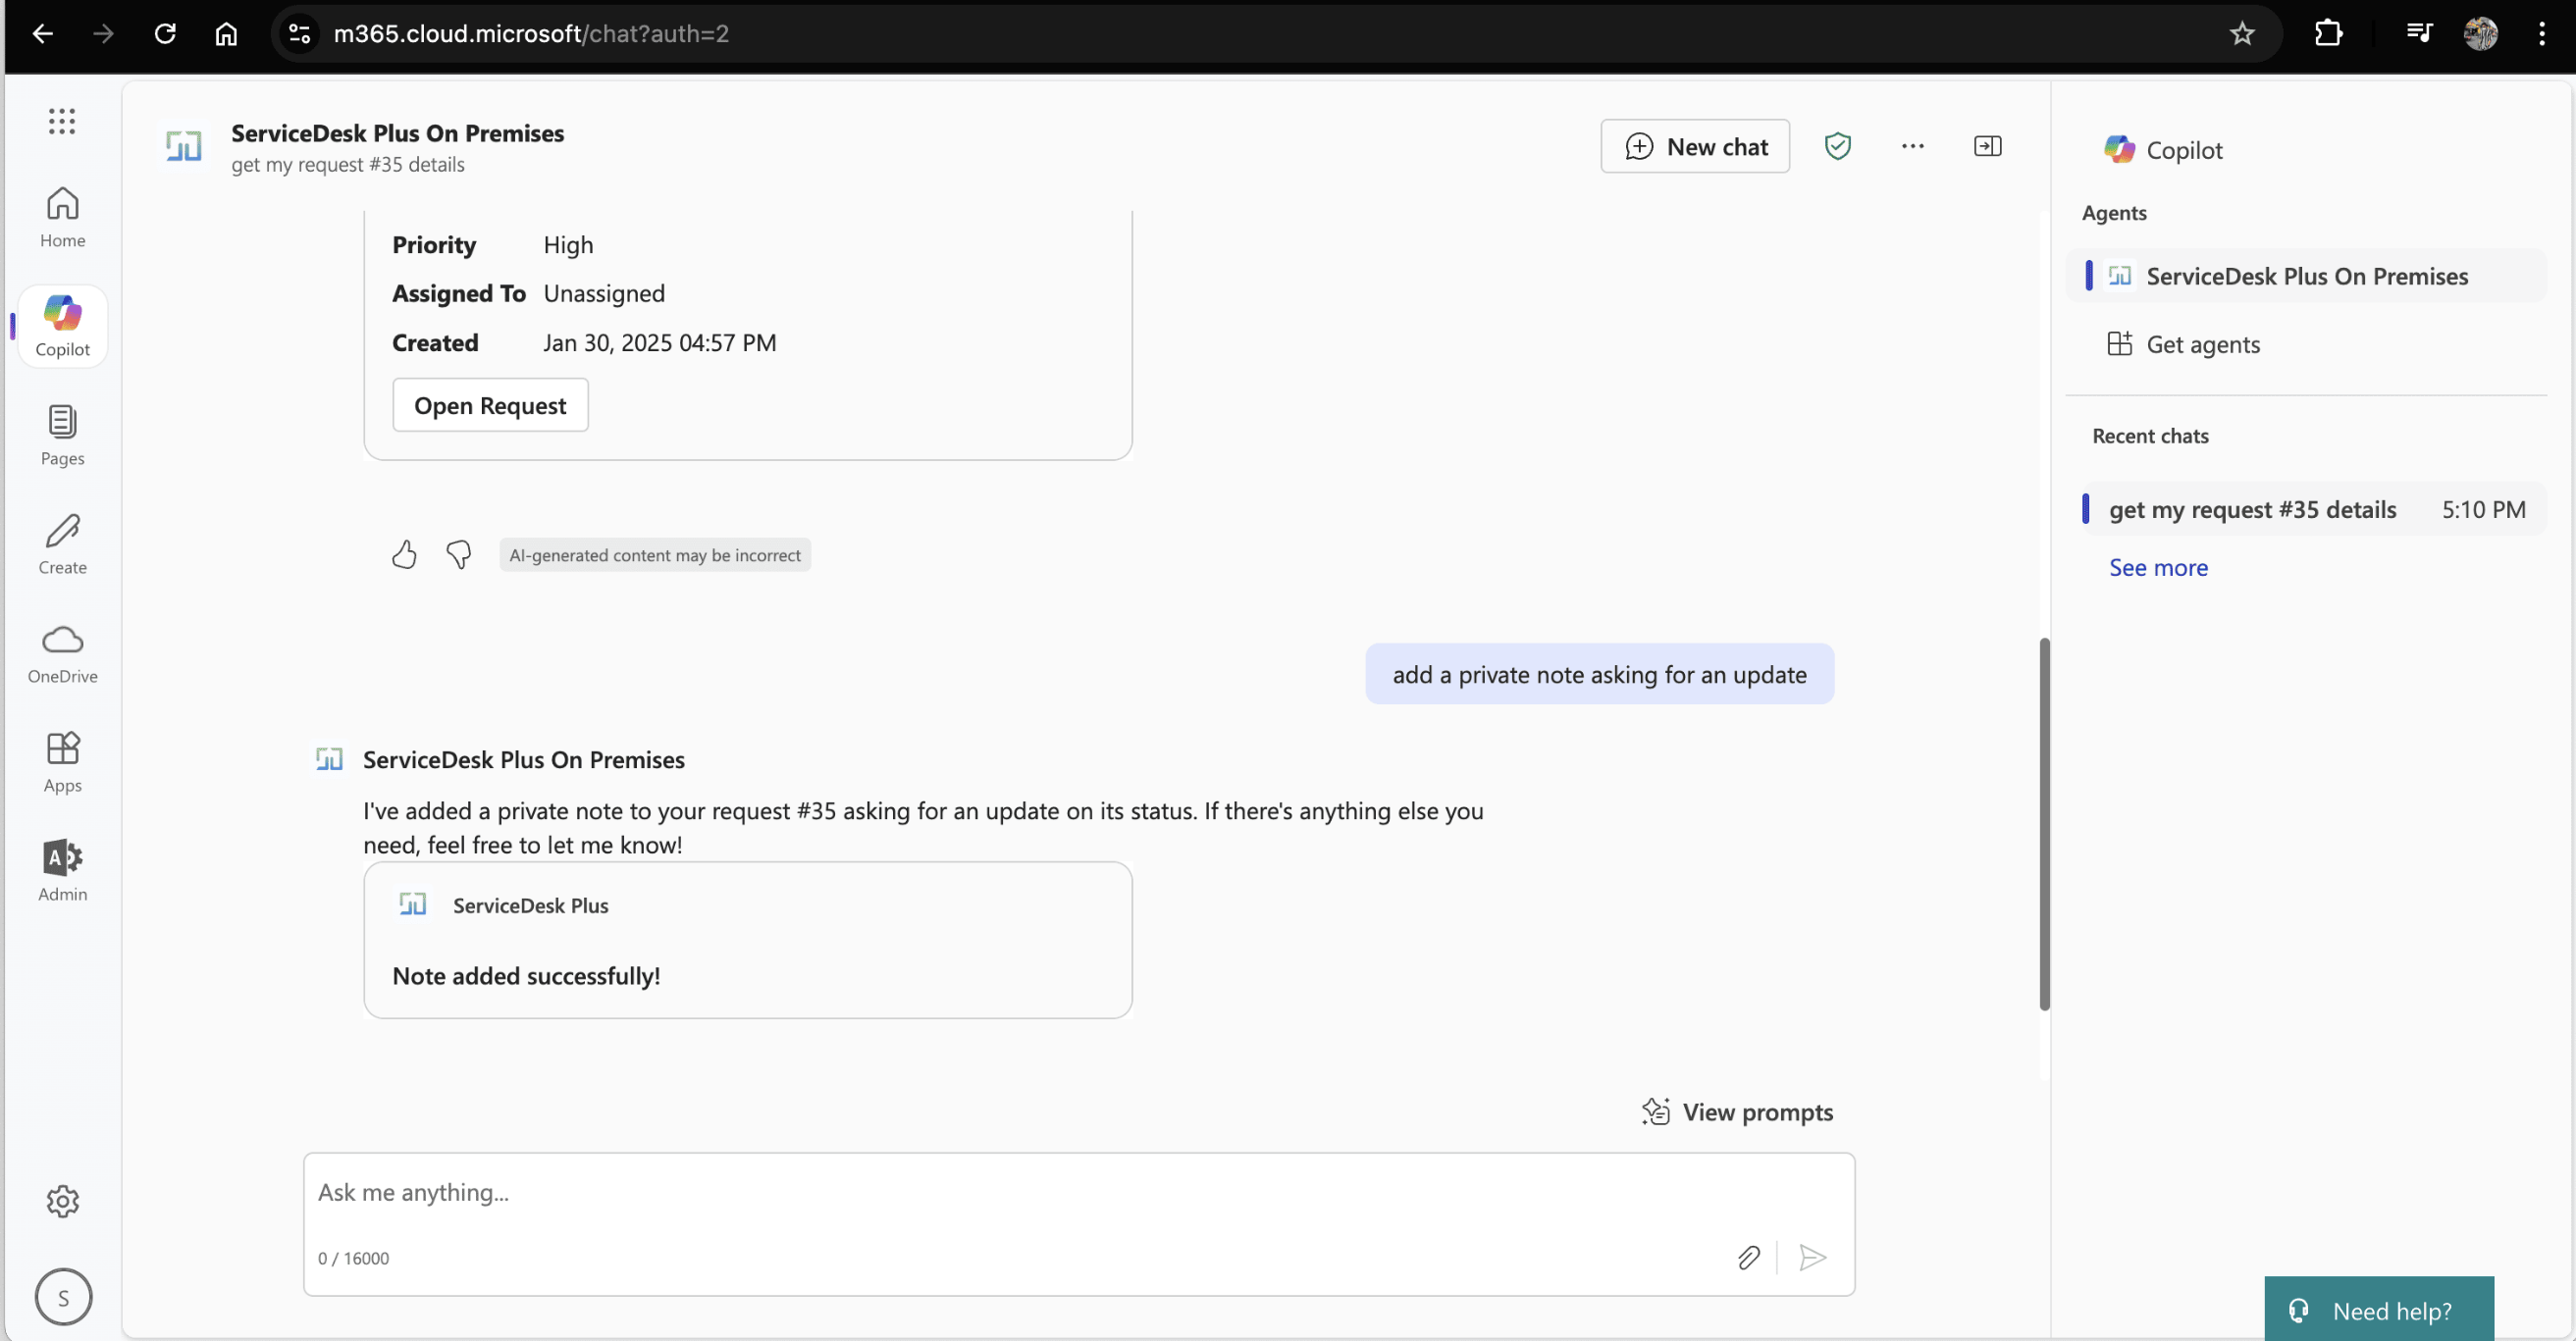Reload the page in browser
This screenshot has height=1341, width=2576.
click(x=165, y=33)
